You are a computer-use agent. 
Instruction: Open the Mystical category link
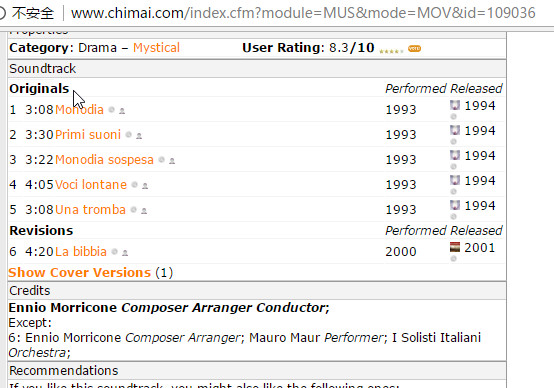pos(156,48)
